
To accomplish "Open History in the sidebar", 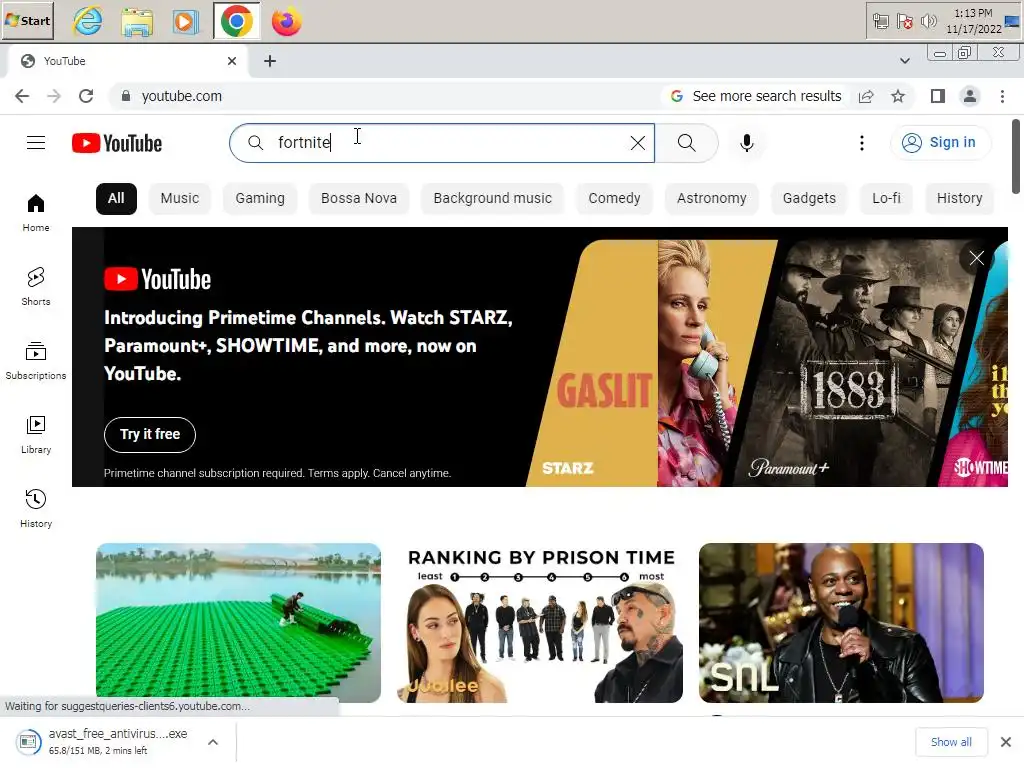I will tap(36, 509).
